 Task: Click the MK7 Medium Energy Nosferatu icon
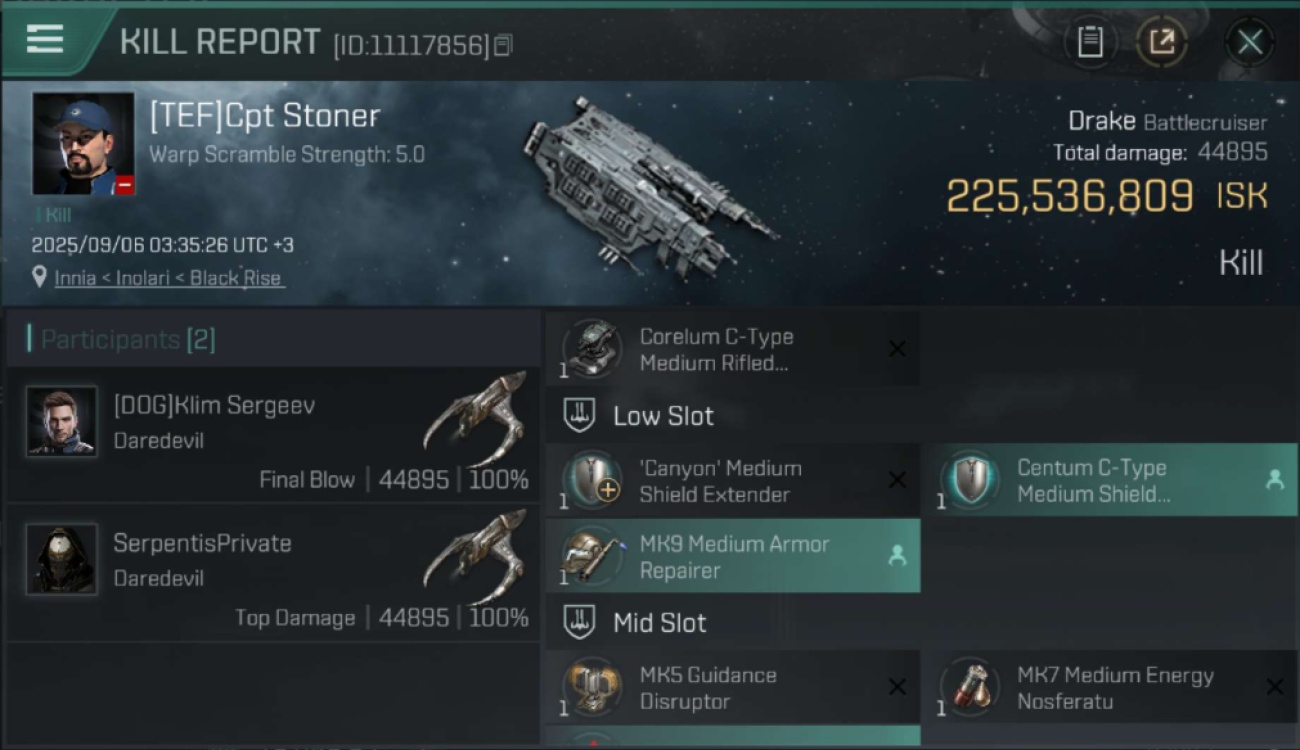(969, 687)
